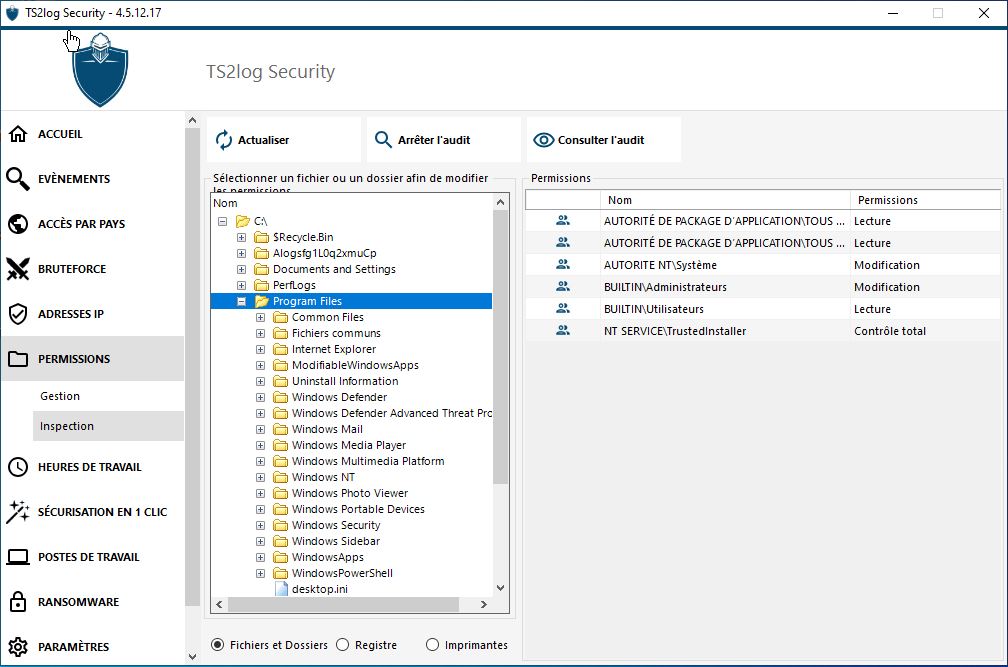This screenshot has width=1008, height=667.
Task: Open the PARAMÈTRES section
Action: 93,646
